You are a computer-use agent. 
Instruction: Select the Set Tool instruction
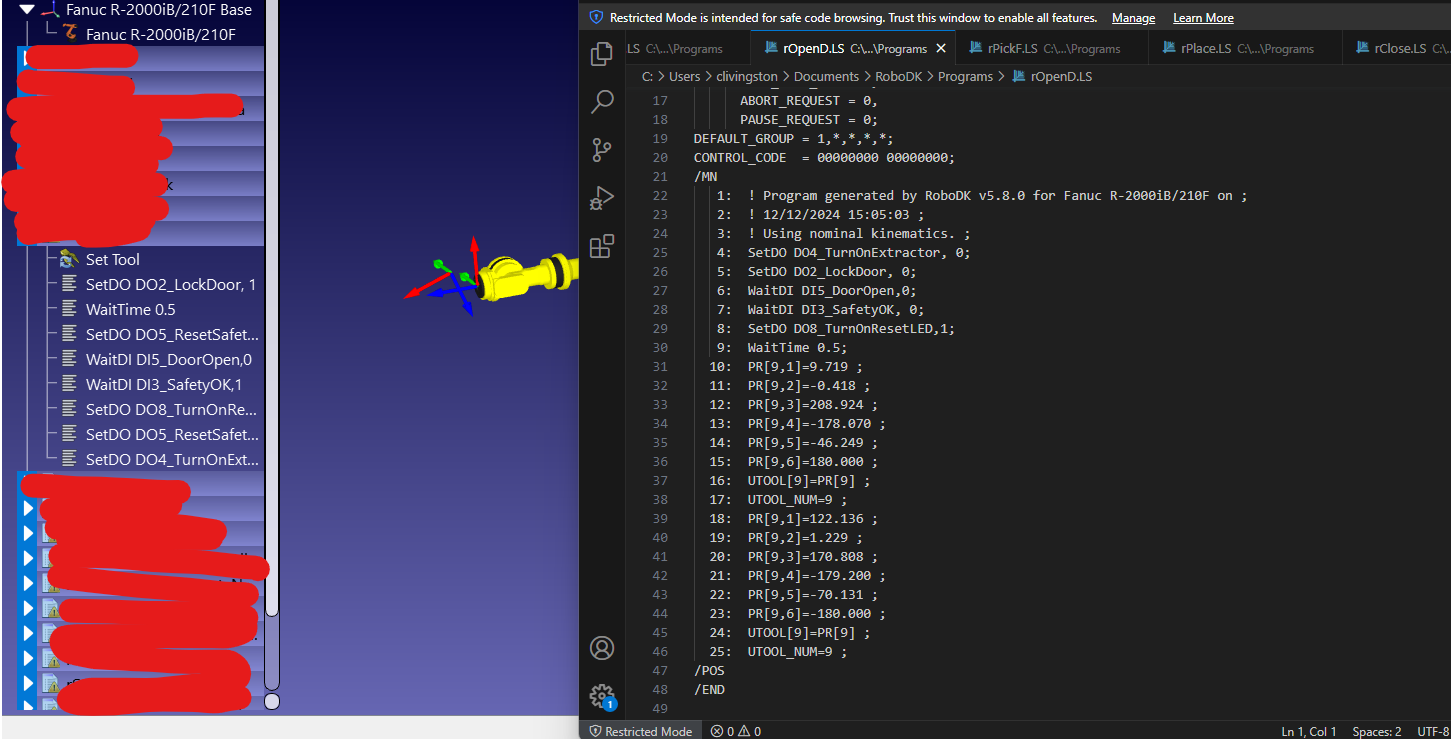[112, 260]
